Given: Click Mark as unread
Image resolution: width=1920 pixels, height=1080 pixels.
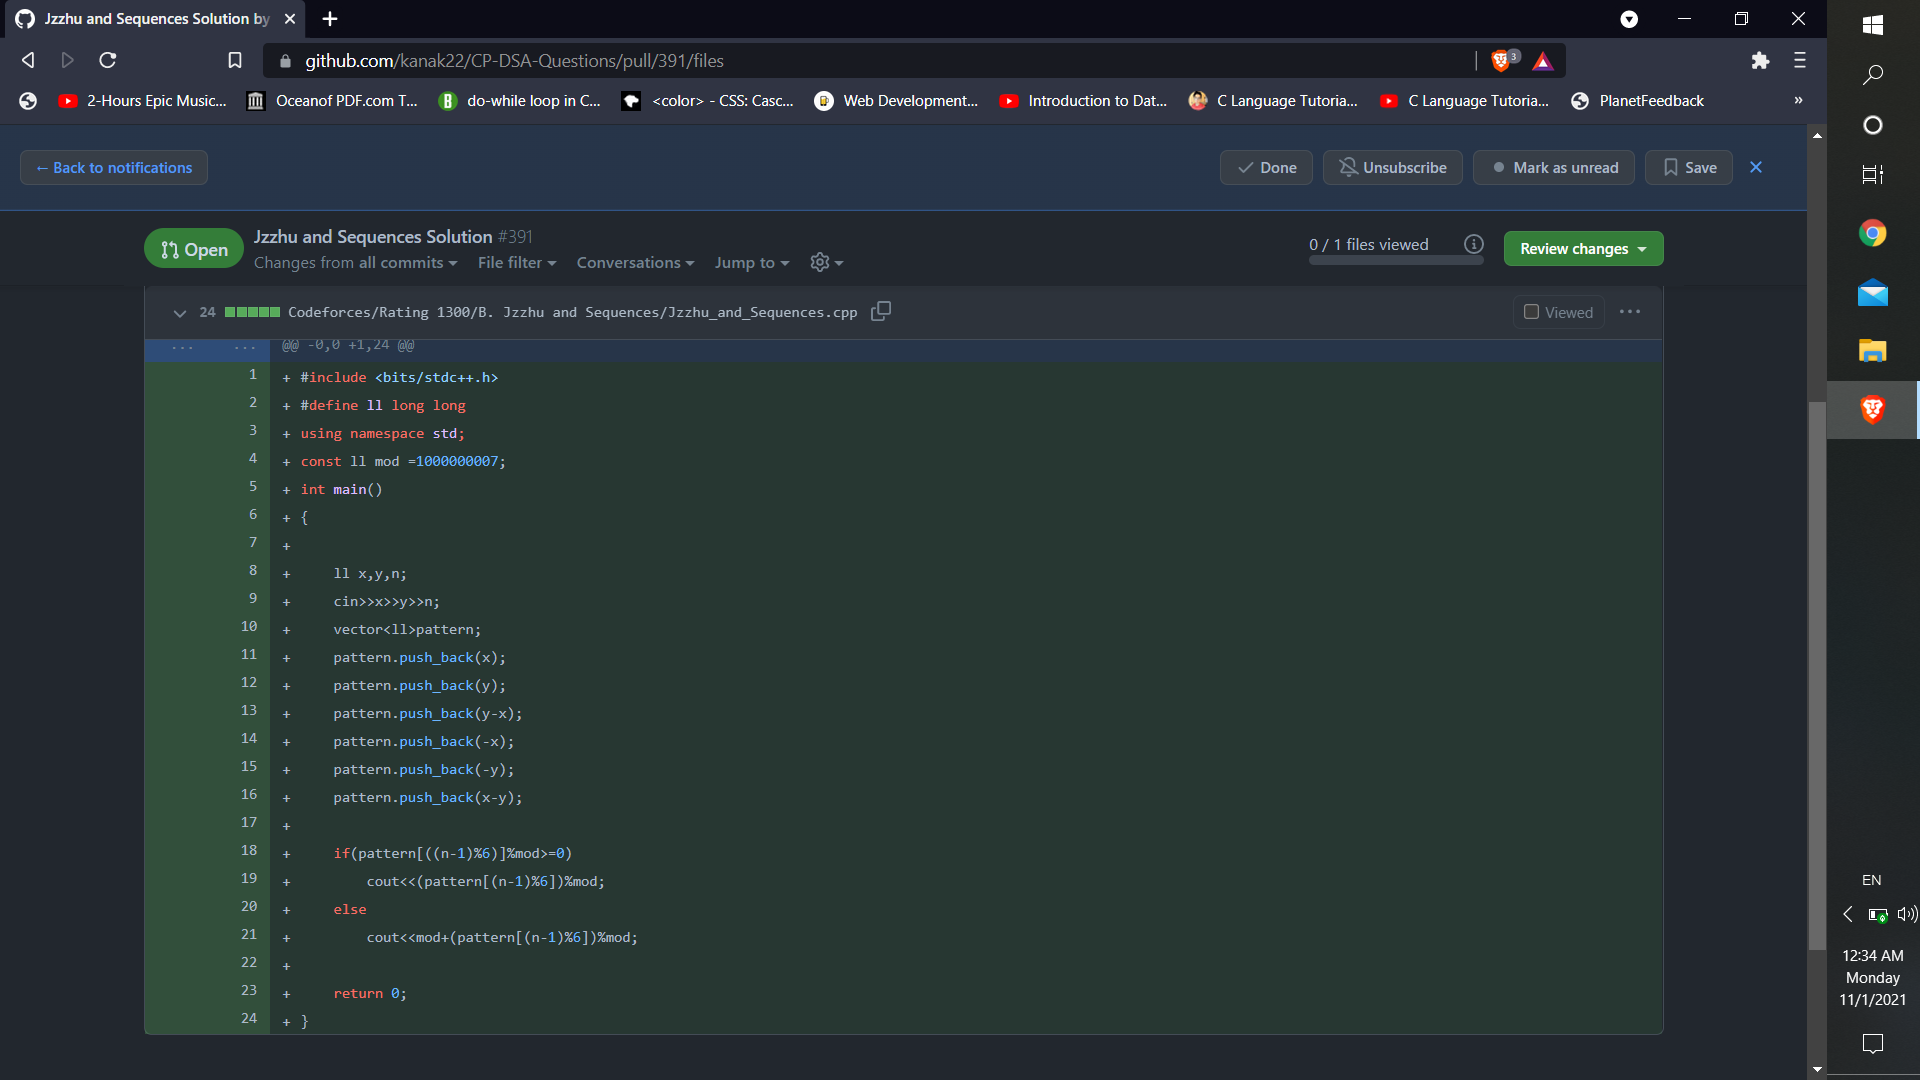Looking at the screenshot, I should click(1554, 168).
